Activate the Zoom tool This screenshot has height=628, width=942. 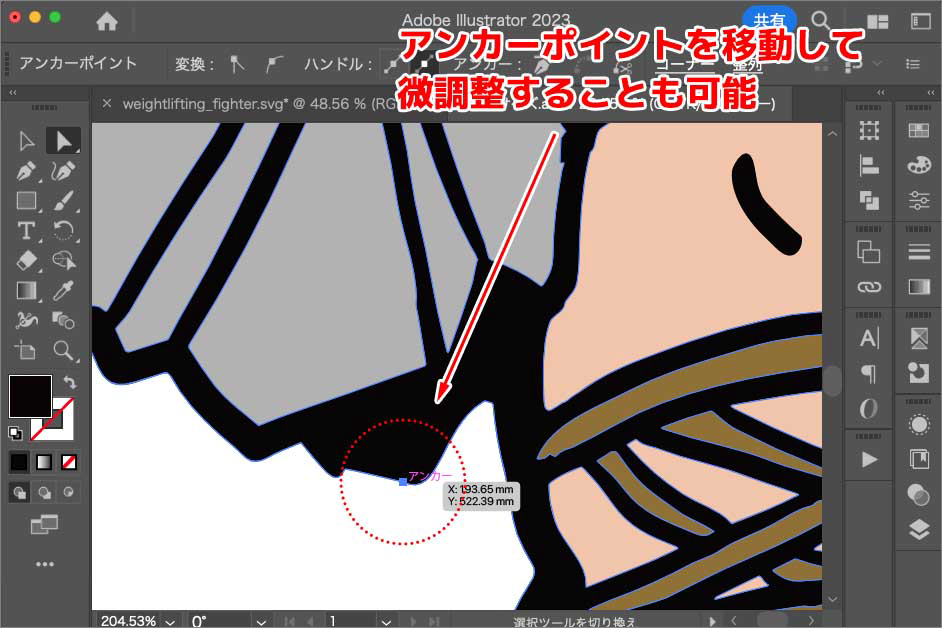pyautogui.click(x=64, y=350)
